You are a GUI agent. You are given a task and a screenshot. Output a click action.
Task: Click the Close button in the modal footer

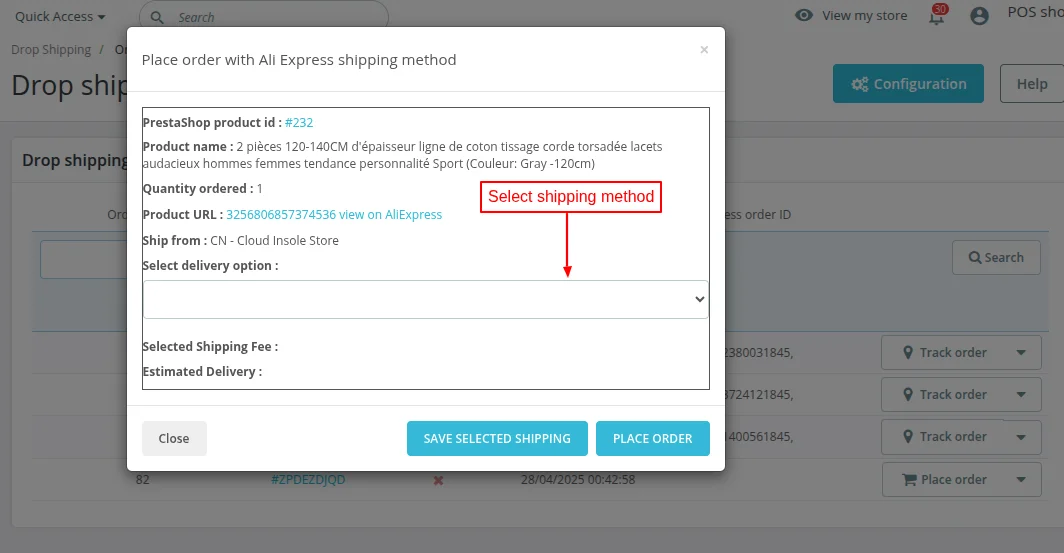pyautogui.click(x=174, y=438)
